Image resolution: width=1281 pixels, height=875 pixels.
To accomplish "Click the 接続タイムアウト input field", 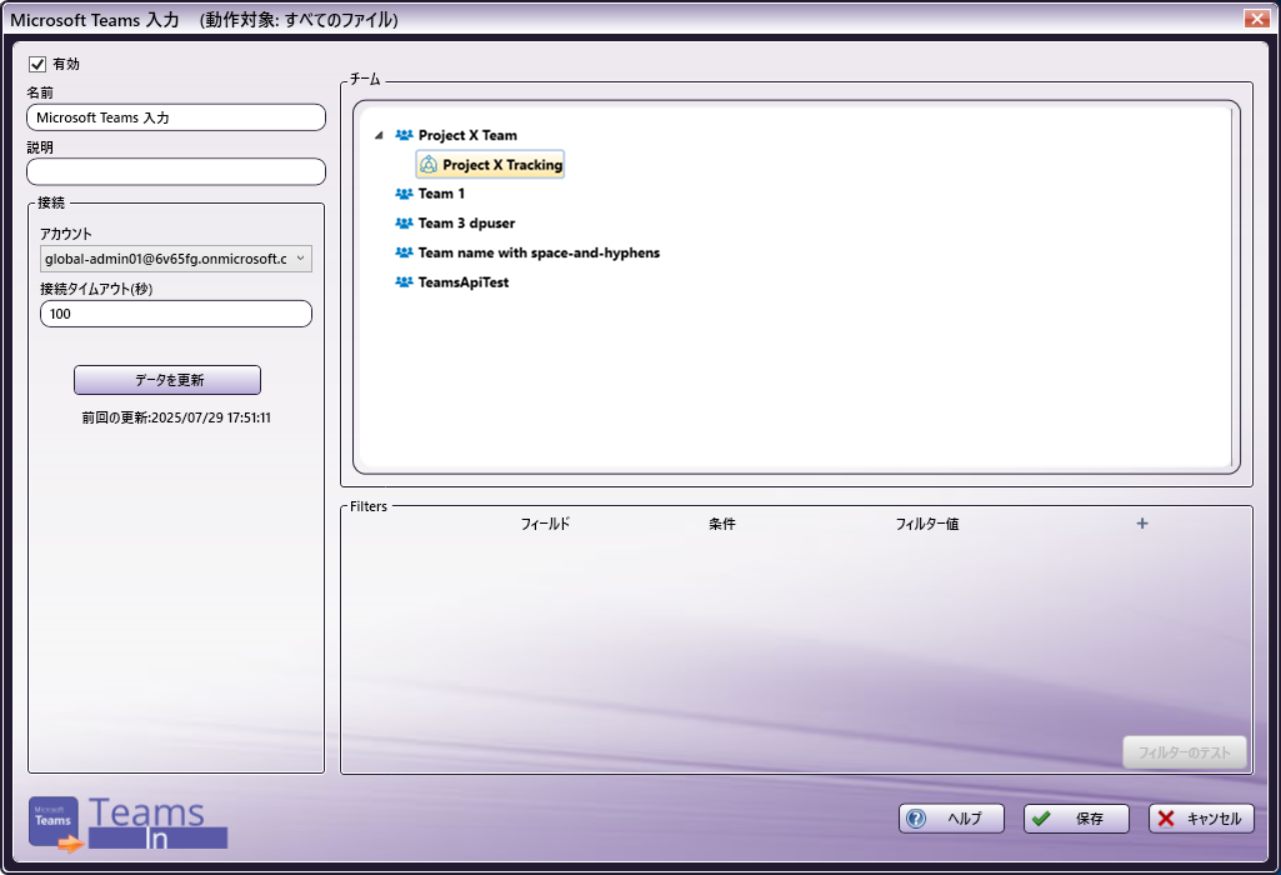I will pyautogui.click(x=176, y=314).
